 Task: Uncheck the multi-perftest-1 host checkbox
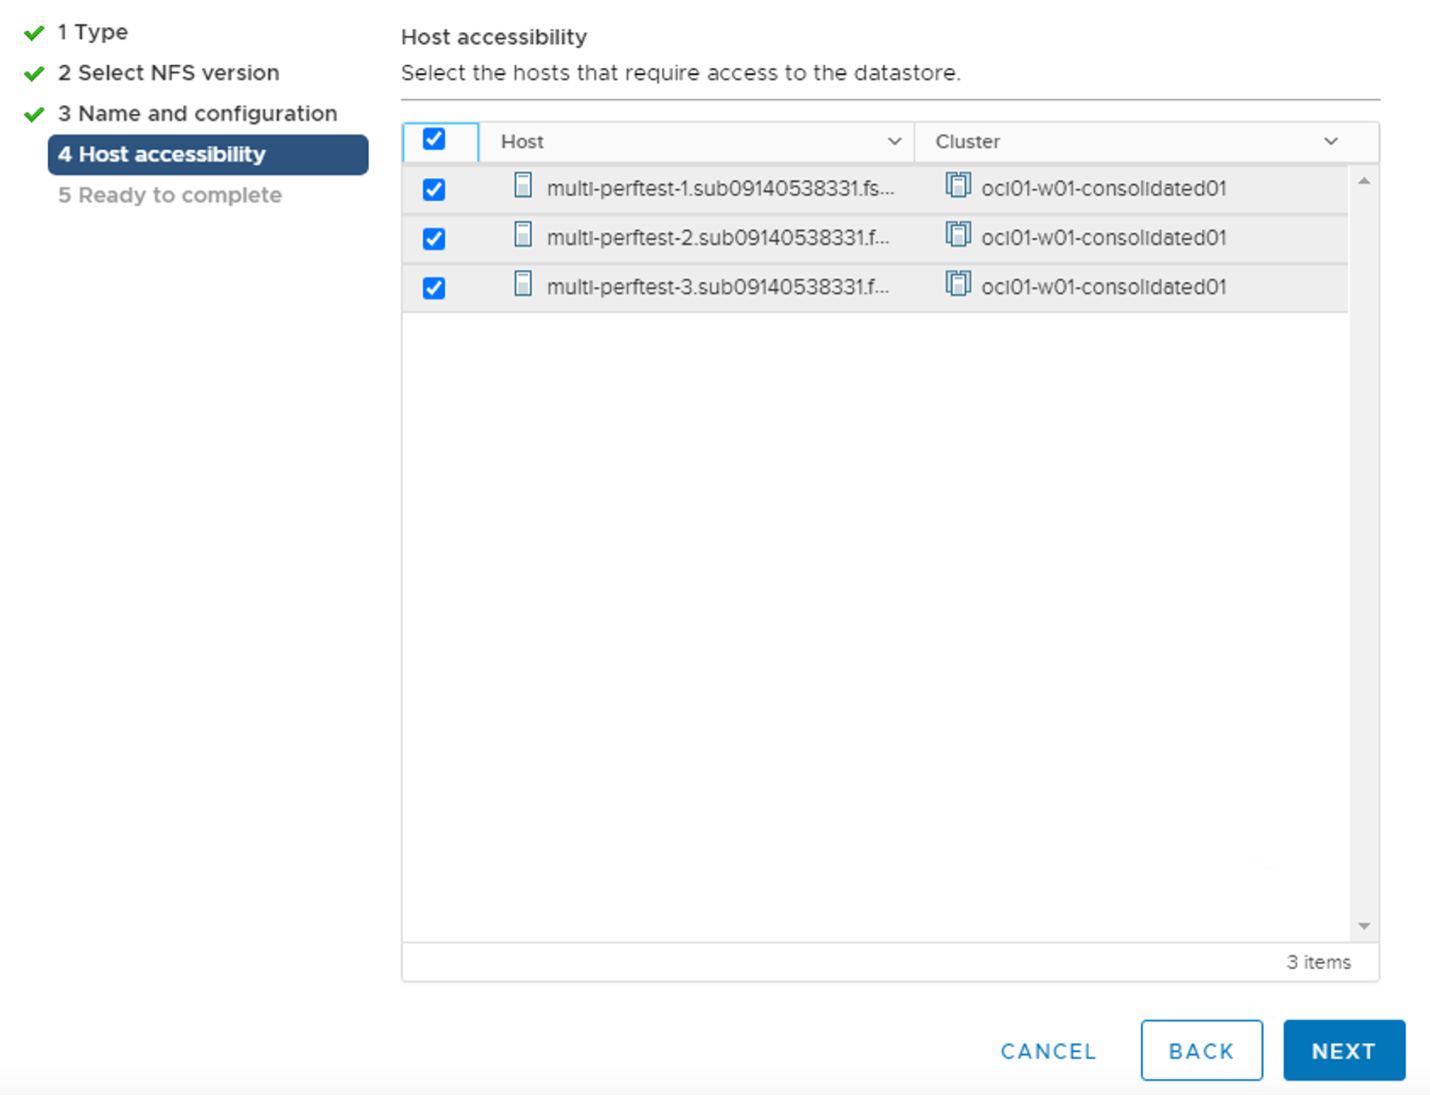[434, 188]
